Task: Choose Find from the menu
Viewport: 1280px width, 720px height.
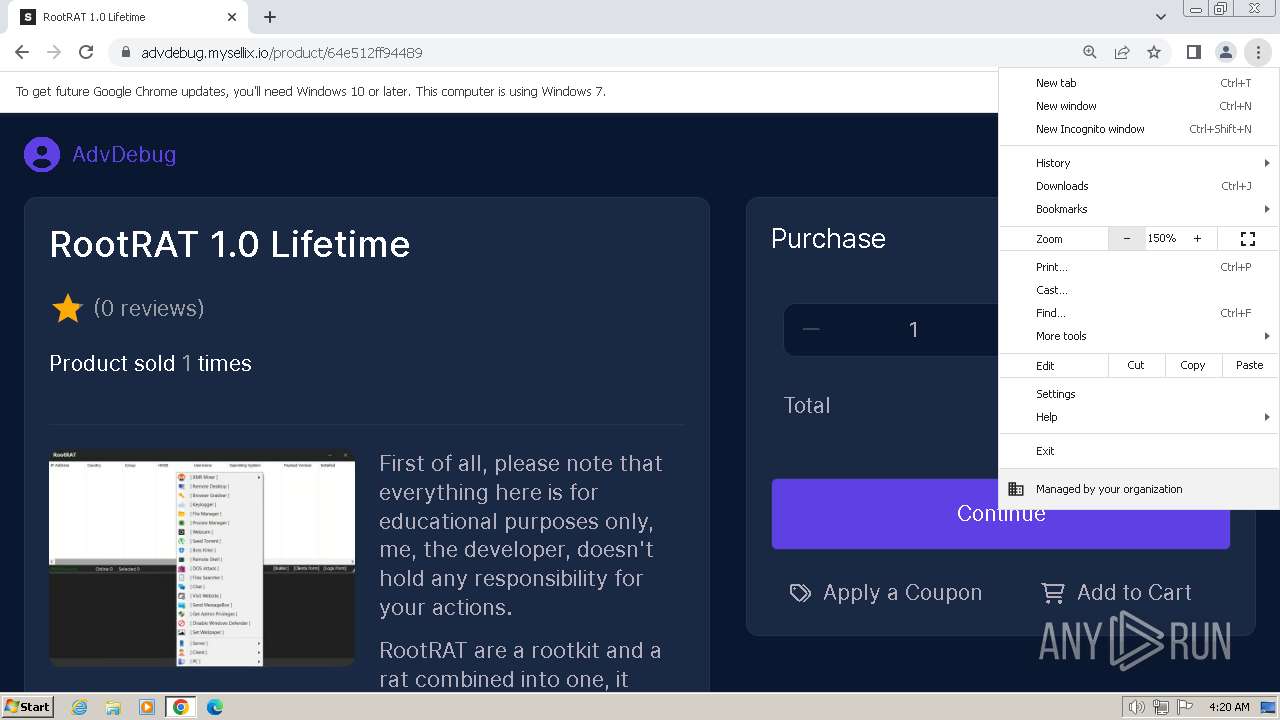Action: (1138, 313)
